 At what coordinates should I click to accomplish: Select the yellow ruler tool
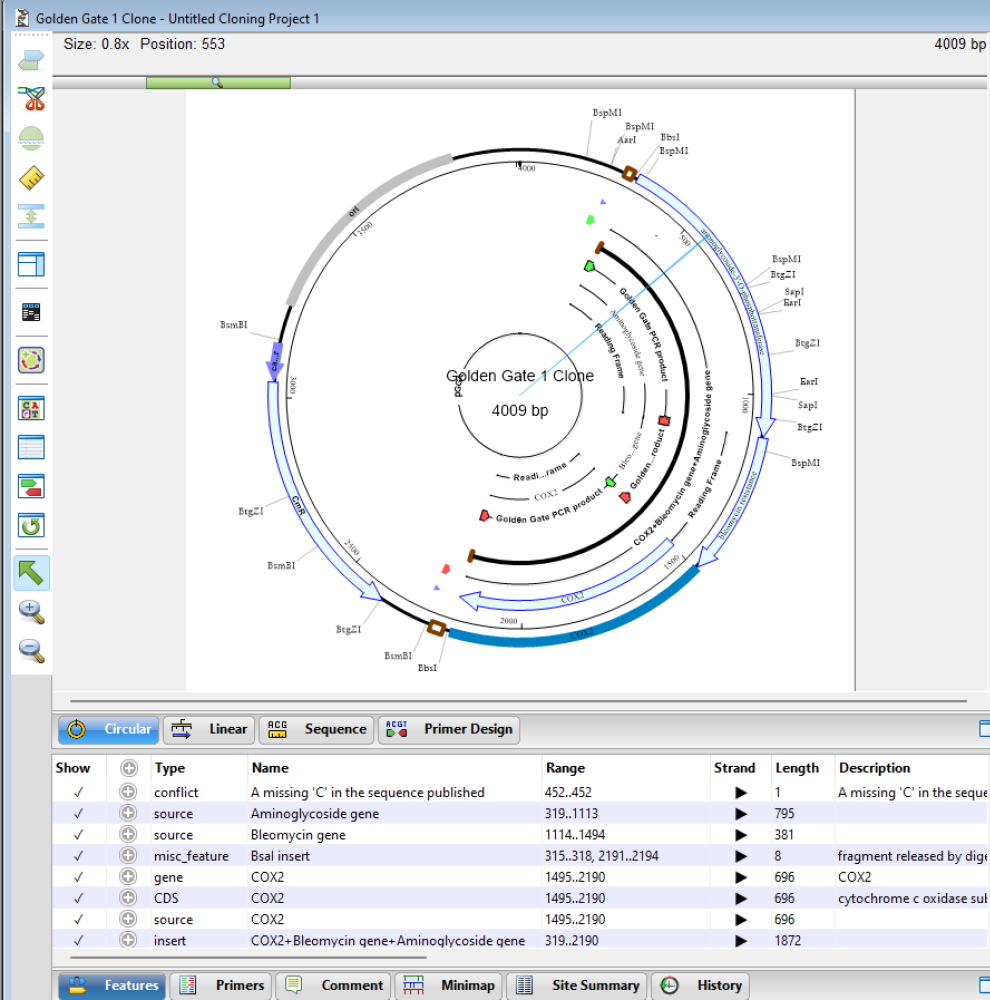tap(32, 178)
